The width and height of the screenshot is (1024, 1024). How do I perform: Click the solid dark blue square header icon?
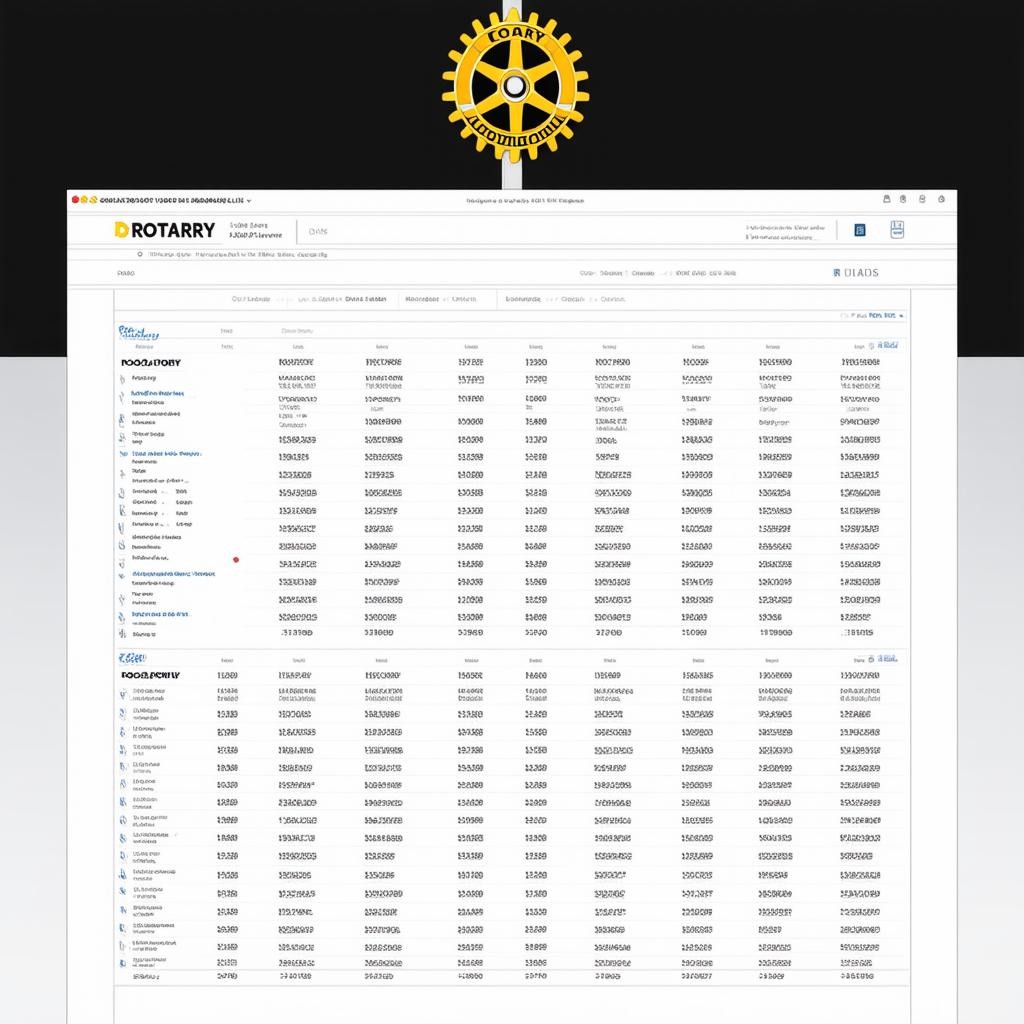[860, 230]
